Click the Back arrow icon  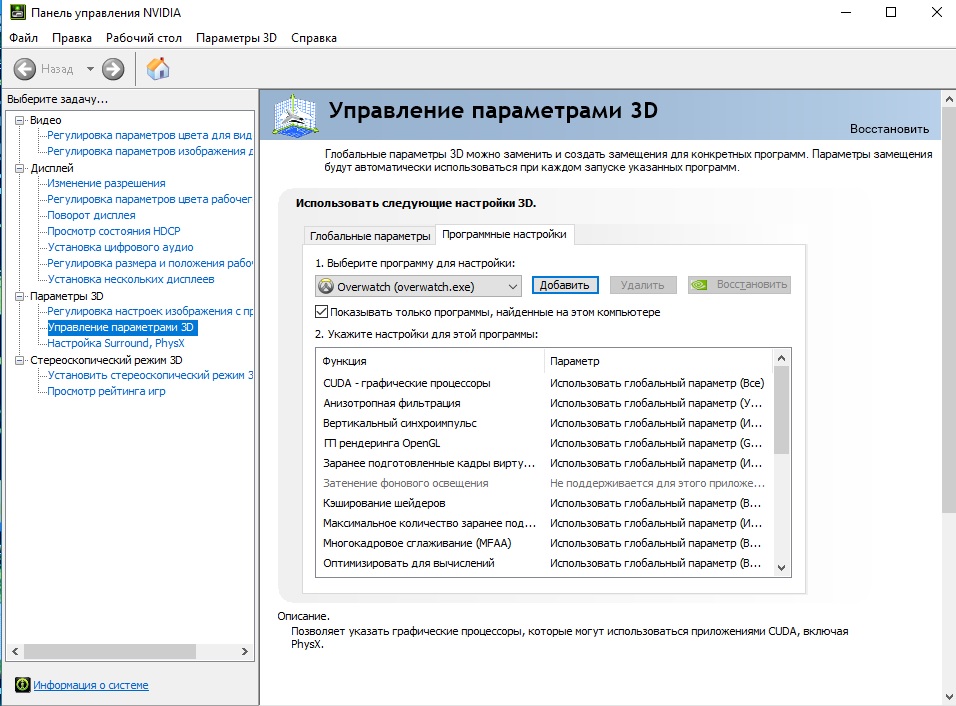pos(25,69)
